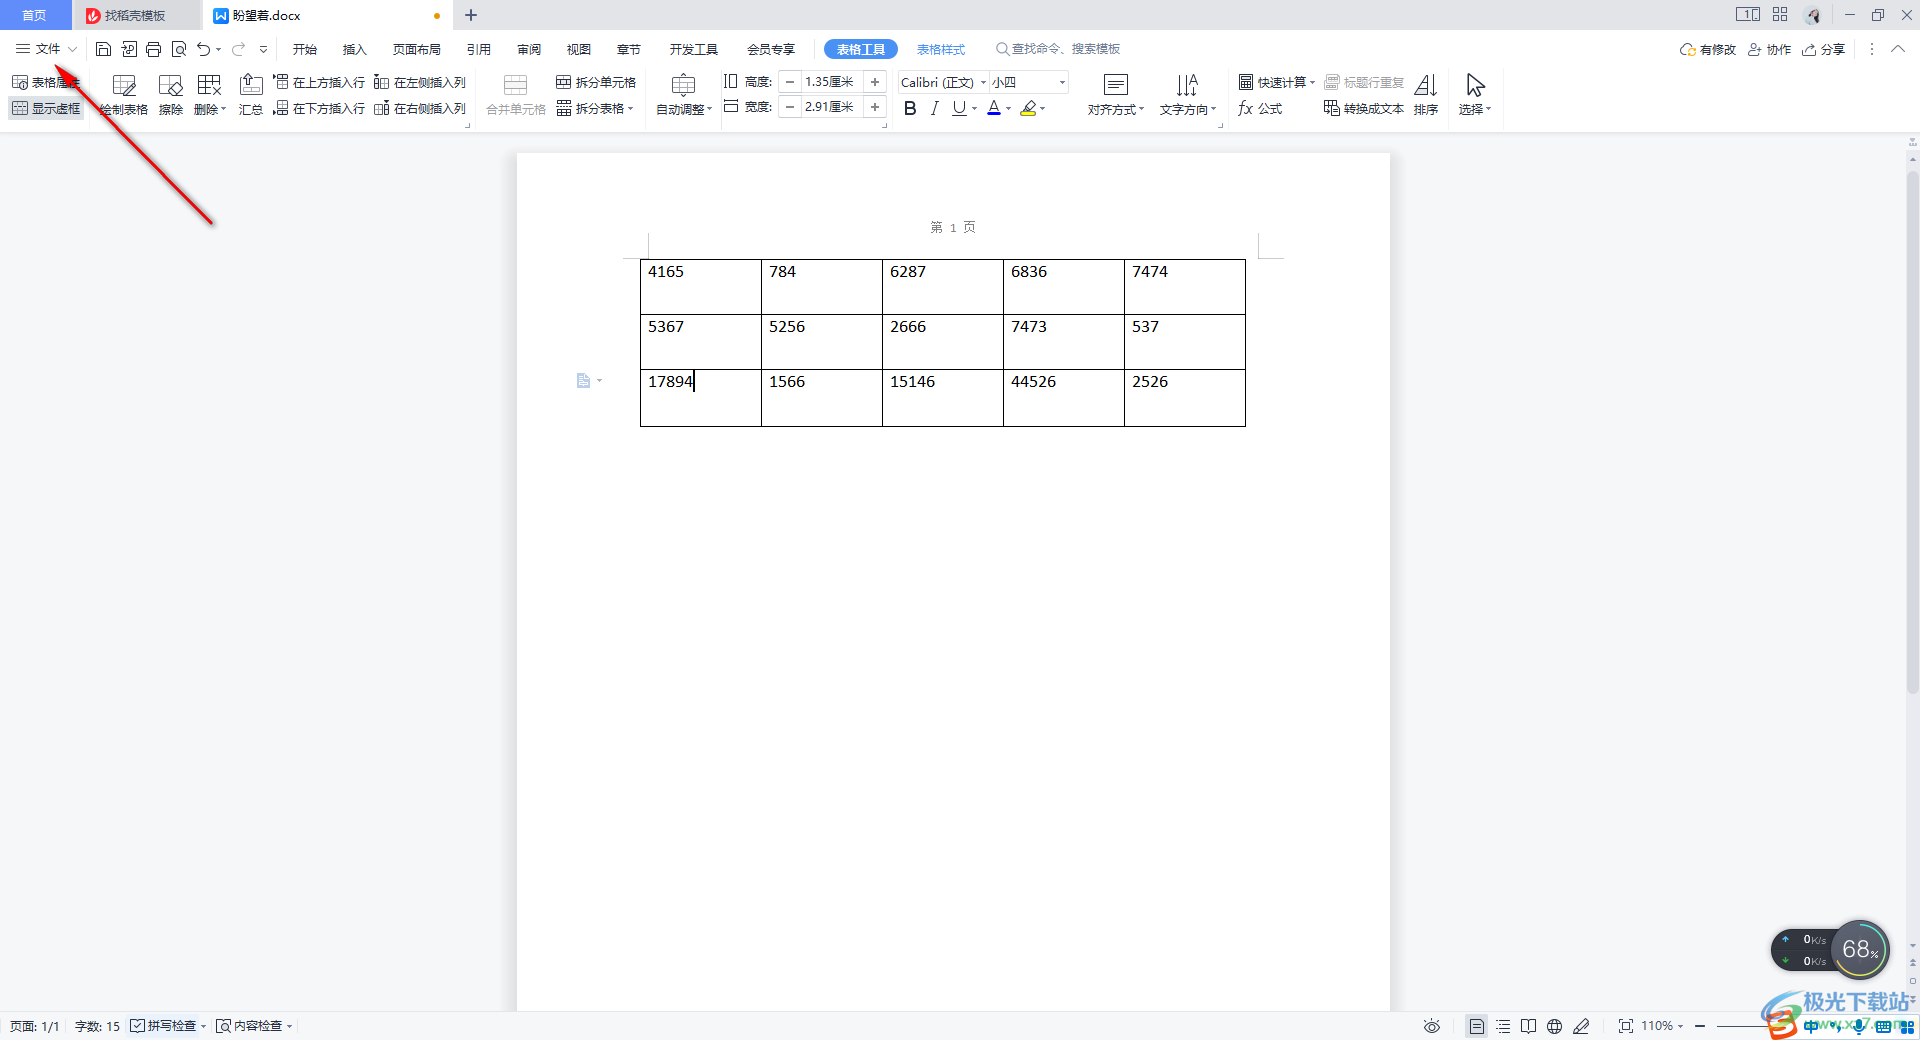
Task: Click the writing mode pen icon
Action: point(1581,1026)
